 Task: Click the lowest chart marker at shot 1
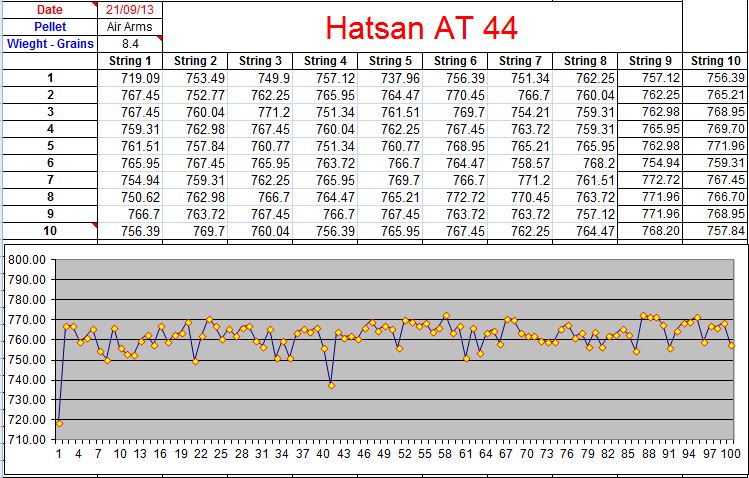point(59,424)
